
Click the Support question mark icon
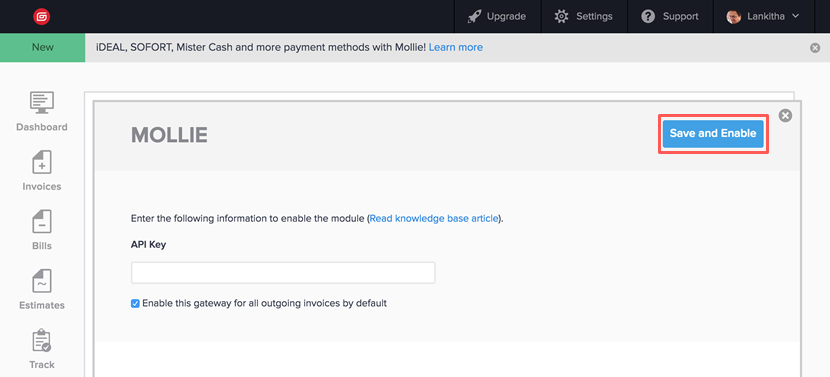pos(648,16)
